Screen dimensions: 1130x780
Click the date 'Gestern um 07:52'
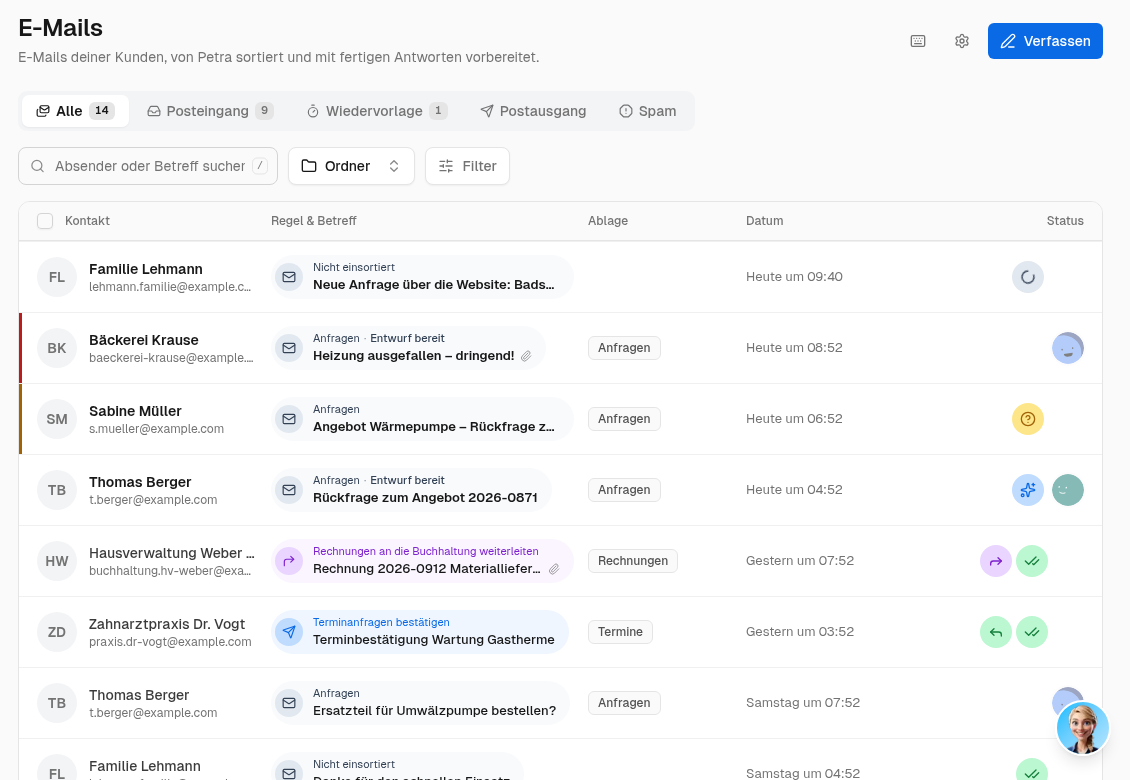coord(800,561)
